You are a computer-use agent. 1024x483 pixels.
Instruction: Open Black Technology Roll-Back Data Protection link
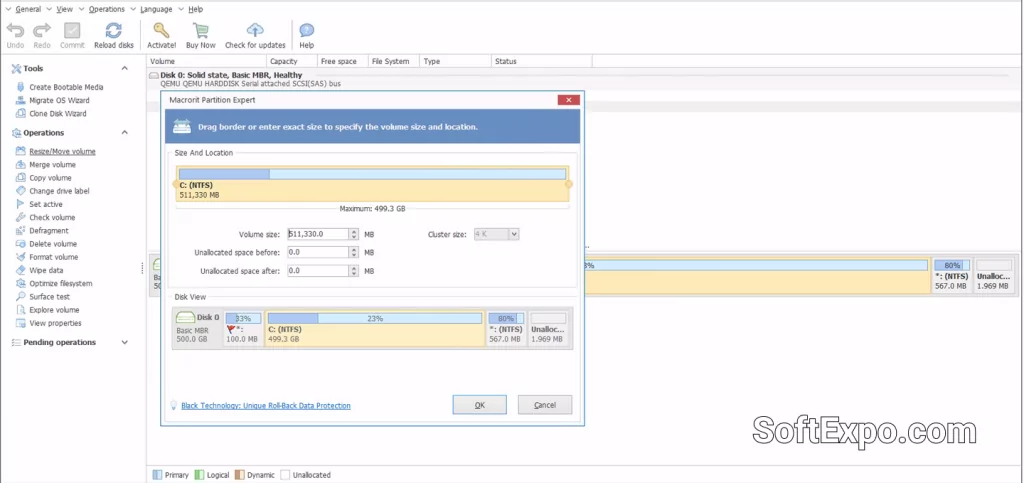[x=266, y=405]
